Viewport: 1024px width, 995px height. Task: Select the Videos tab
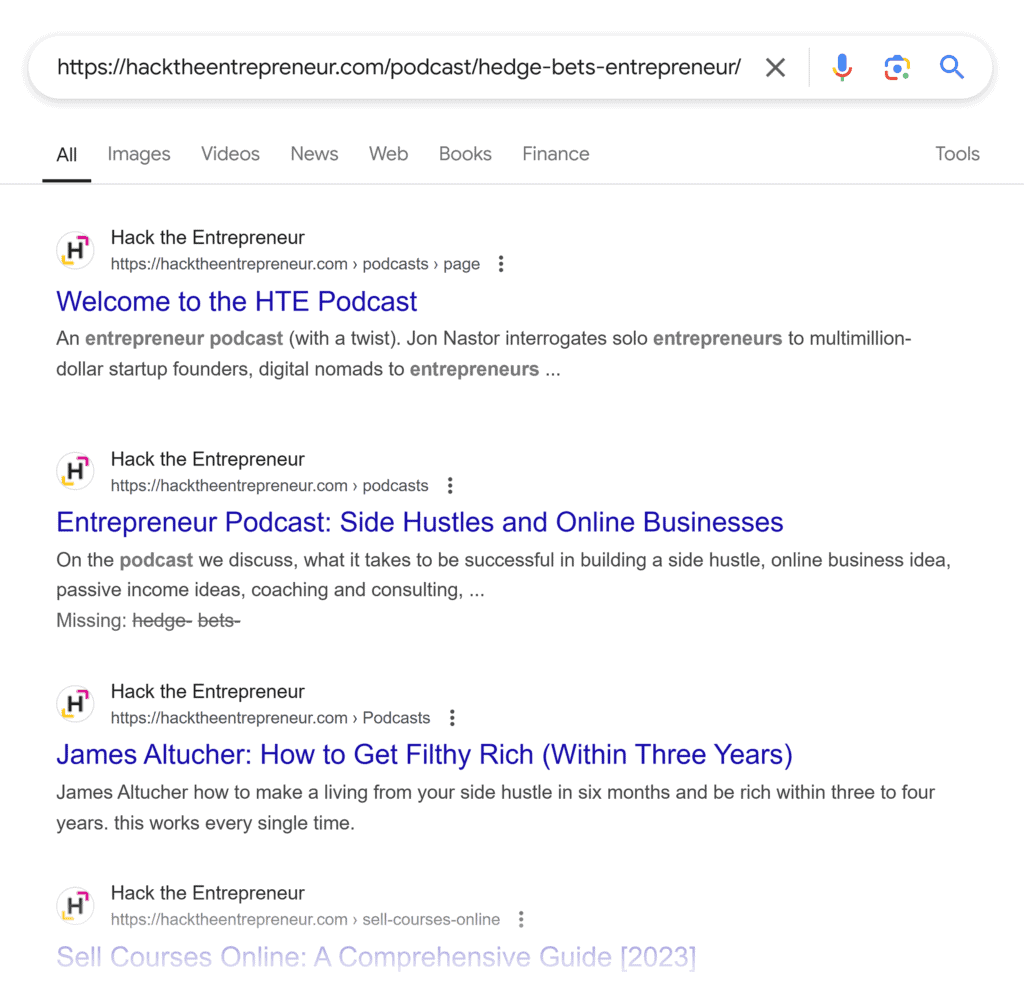coord(230,154)
